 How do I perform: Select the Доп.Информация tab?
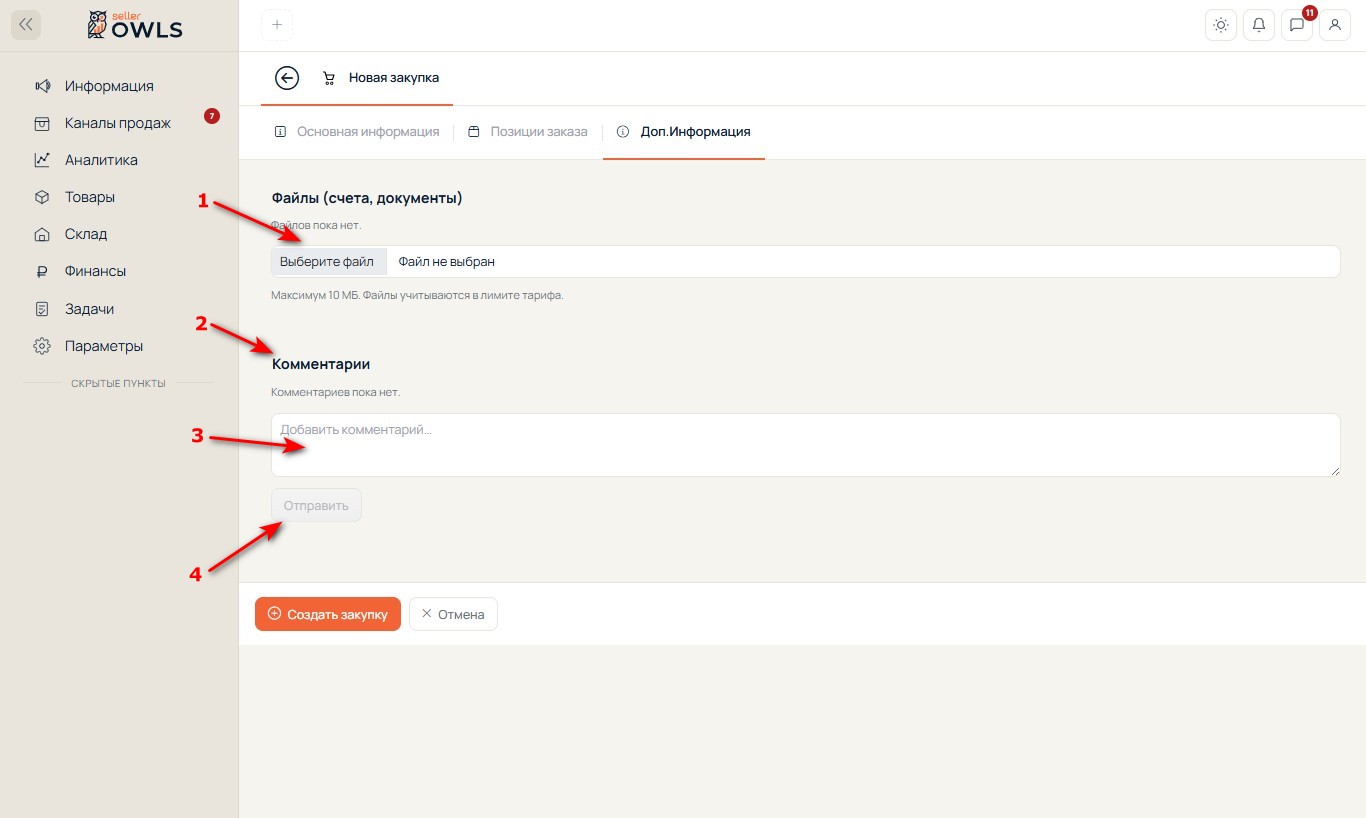[x=684, y=132]
